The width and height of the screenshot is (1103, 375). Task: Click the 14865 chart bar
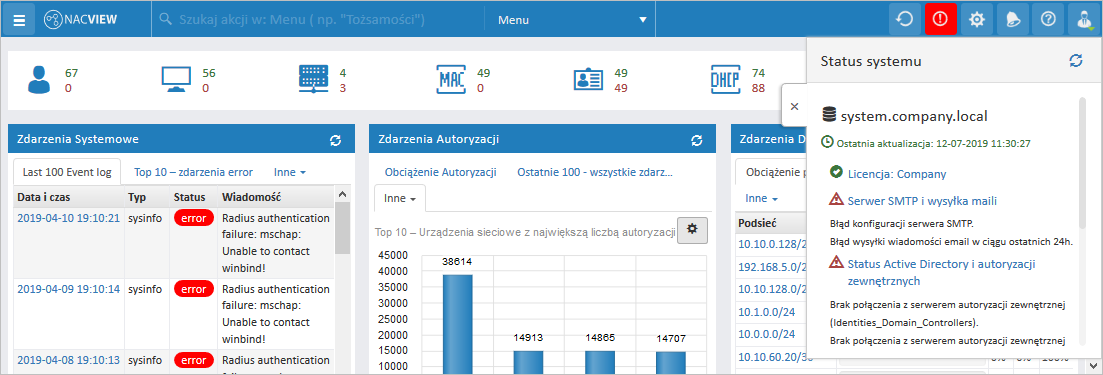pyautogui.click(x=600, y=362)
